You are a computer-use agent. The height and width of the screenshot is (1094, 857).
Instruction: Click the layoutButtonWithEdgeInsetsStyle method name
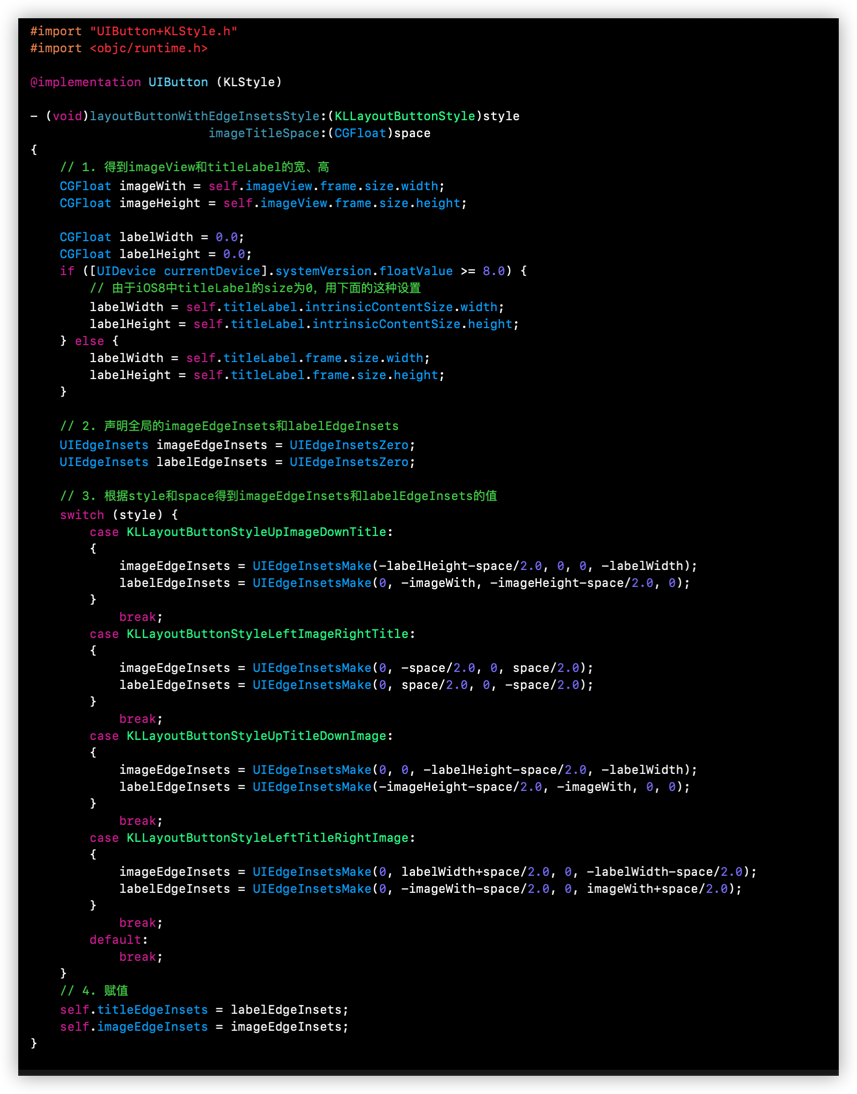point(204,116)
